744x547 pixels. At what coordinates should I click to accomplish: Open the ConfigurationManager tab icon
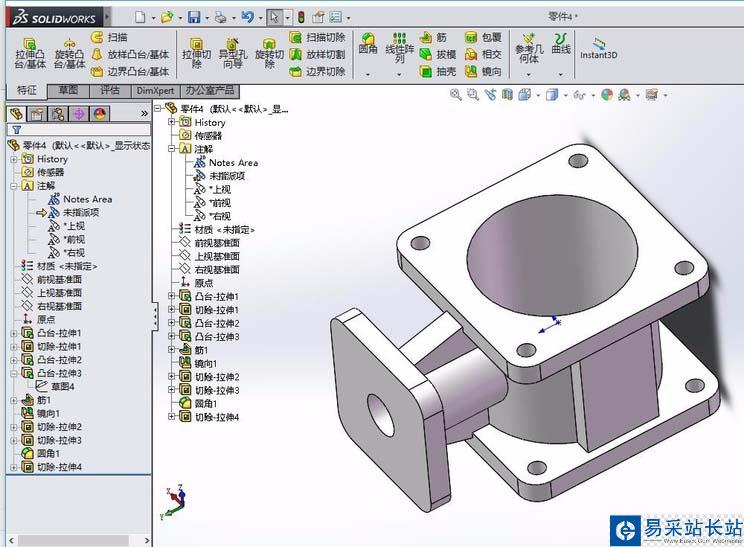[58, 114]
